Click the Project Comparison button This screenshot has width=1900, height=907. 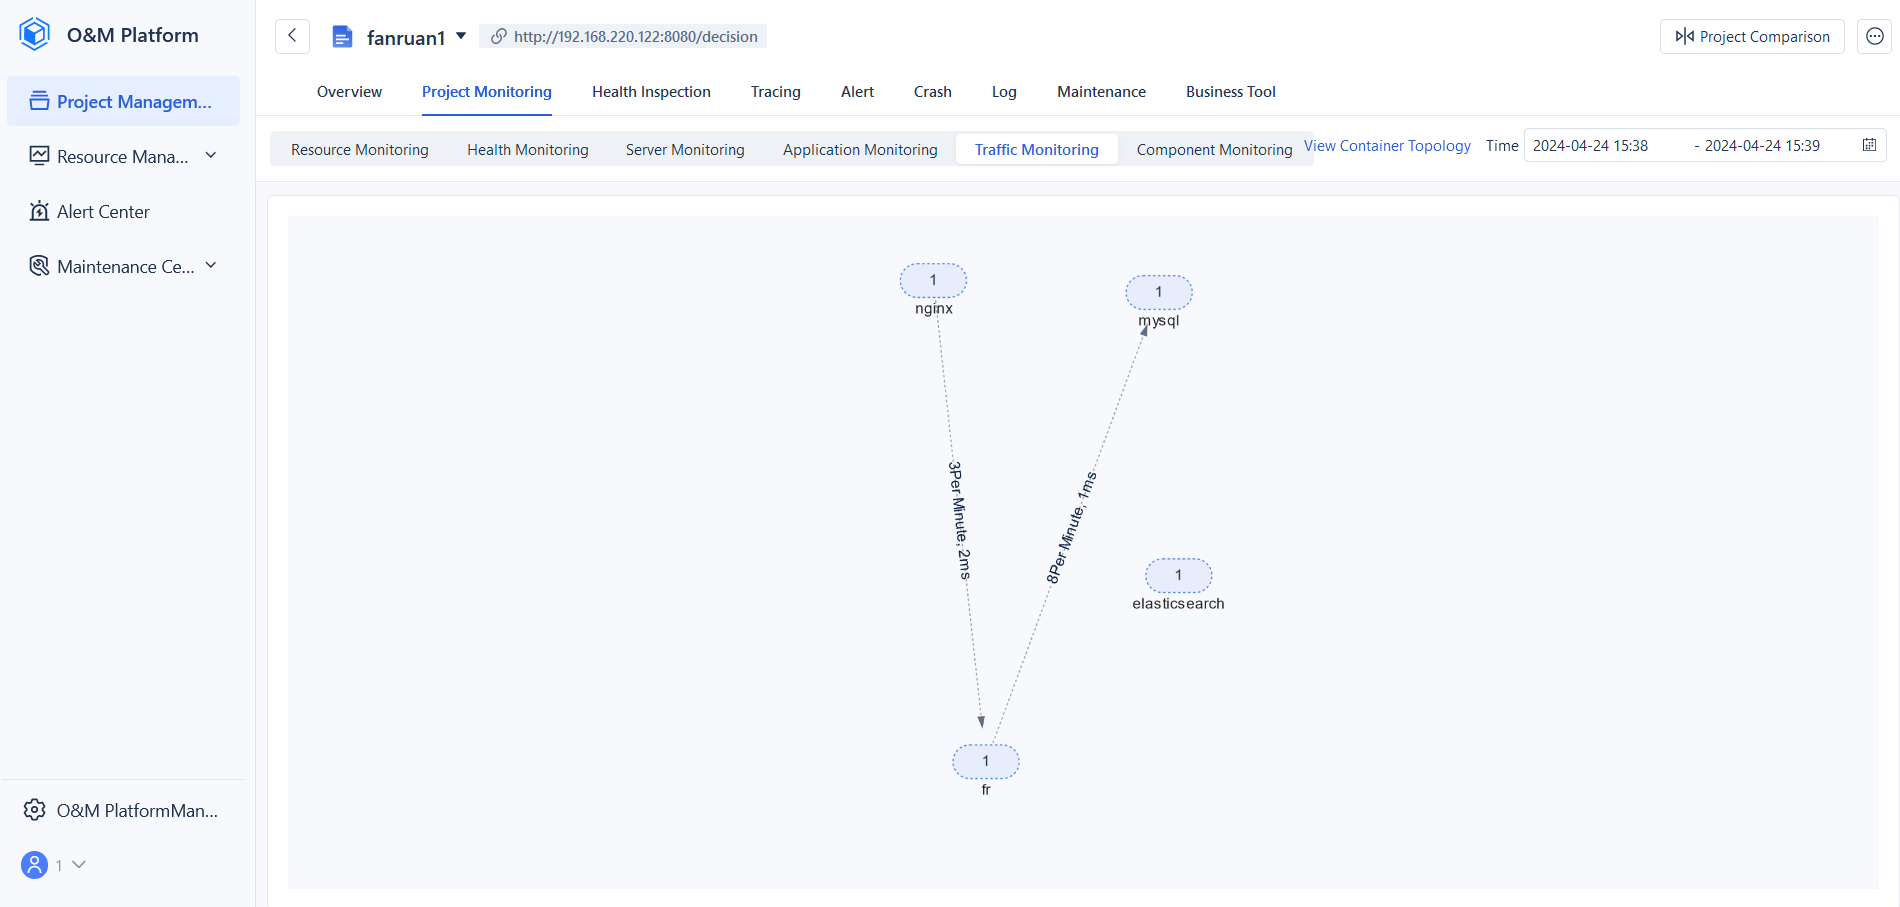(x=1751, y=36)
